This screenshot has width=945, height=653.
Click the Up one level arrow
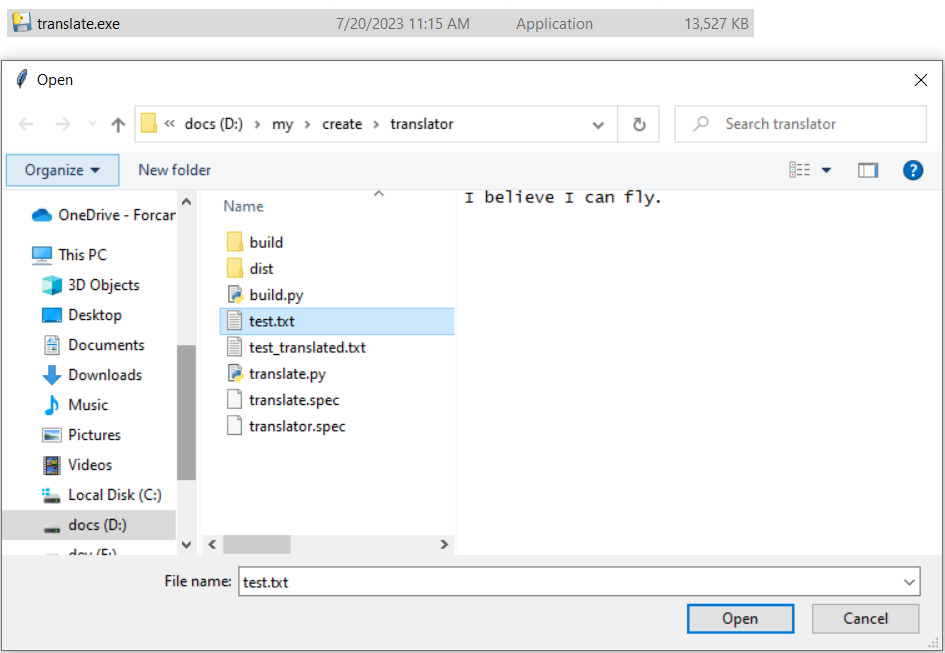(x=118, y=125)
